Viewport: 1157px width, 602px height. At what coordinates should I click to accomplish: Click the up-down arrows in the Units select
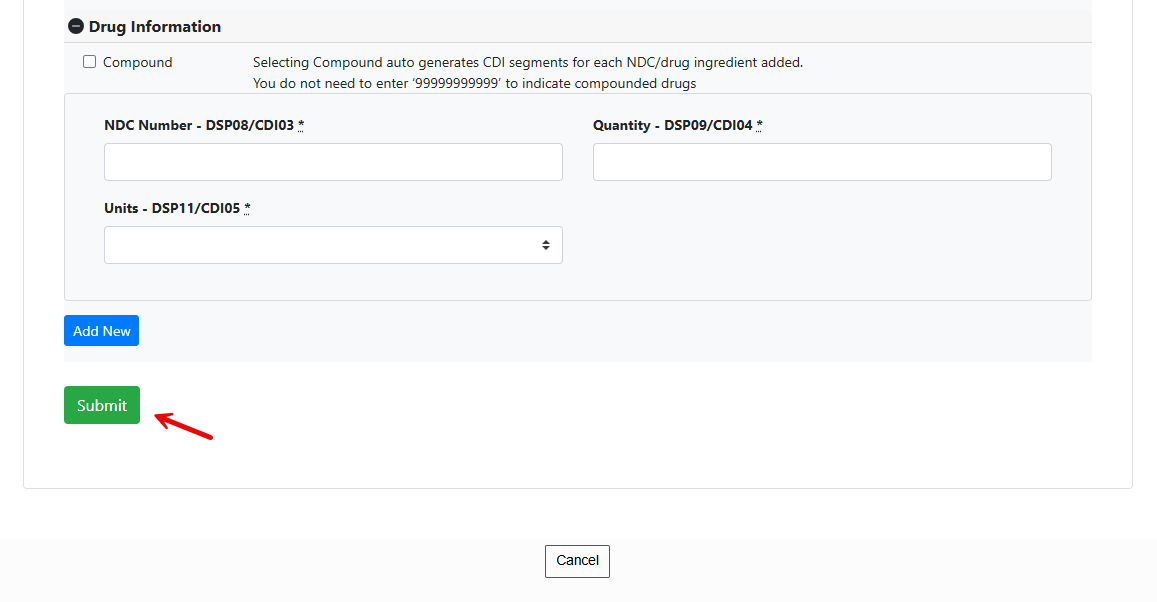(x=546, y=245)
